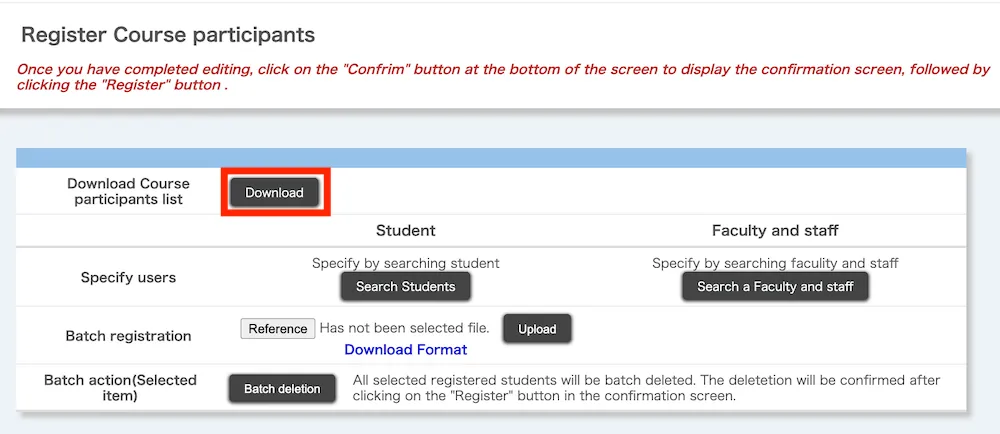The height and width of the screenshot is (434, 1000).
Task: Click the Batch registration row label
Action: pyautogui.click(x=128, y=336)
